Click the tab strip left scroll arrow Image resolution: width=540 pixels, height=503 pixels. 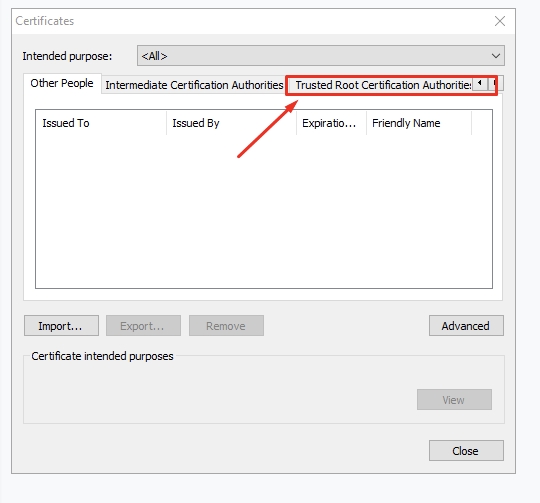479,83
